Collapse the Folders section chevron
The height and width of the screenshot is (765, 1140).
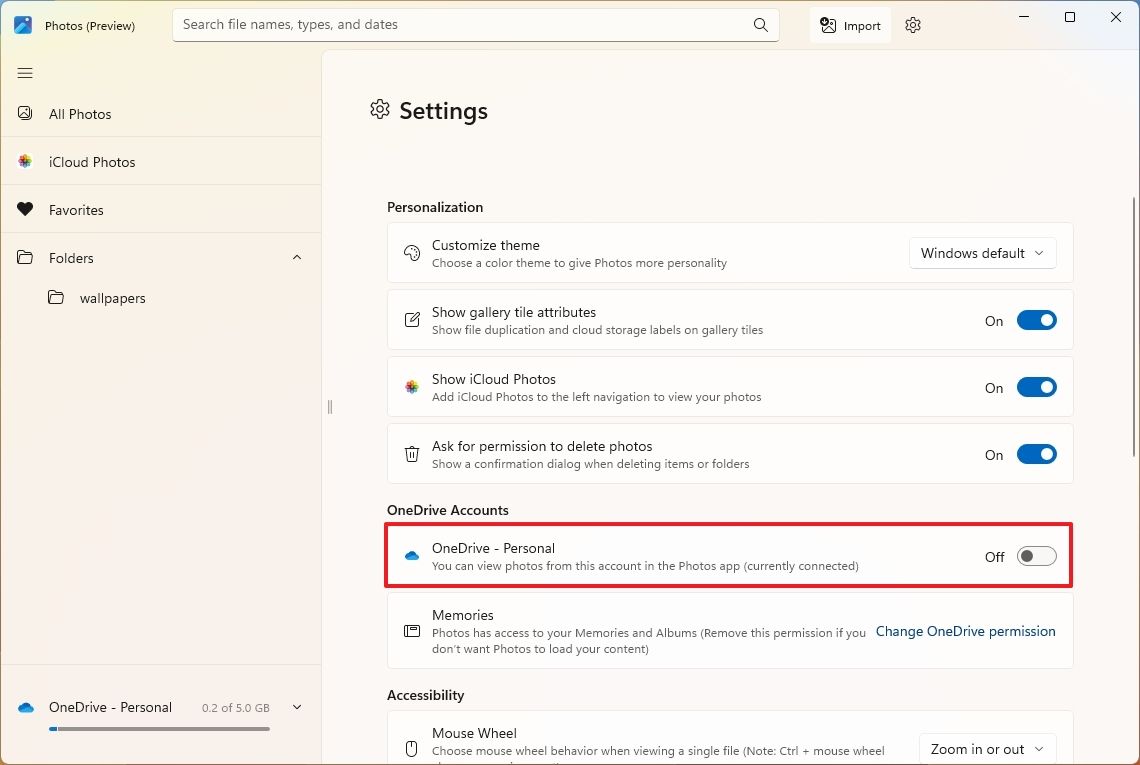[297, 258]
